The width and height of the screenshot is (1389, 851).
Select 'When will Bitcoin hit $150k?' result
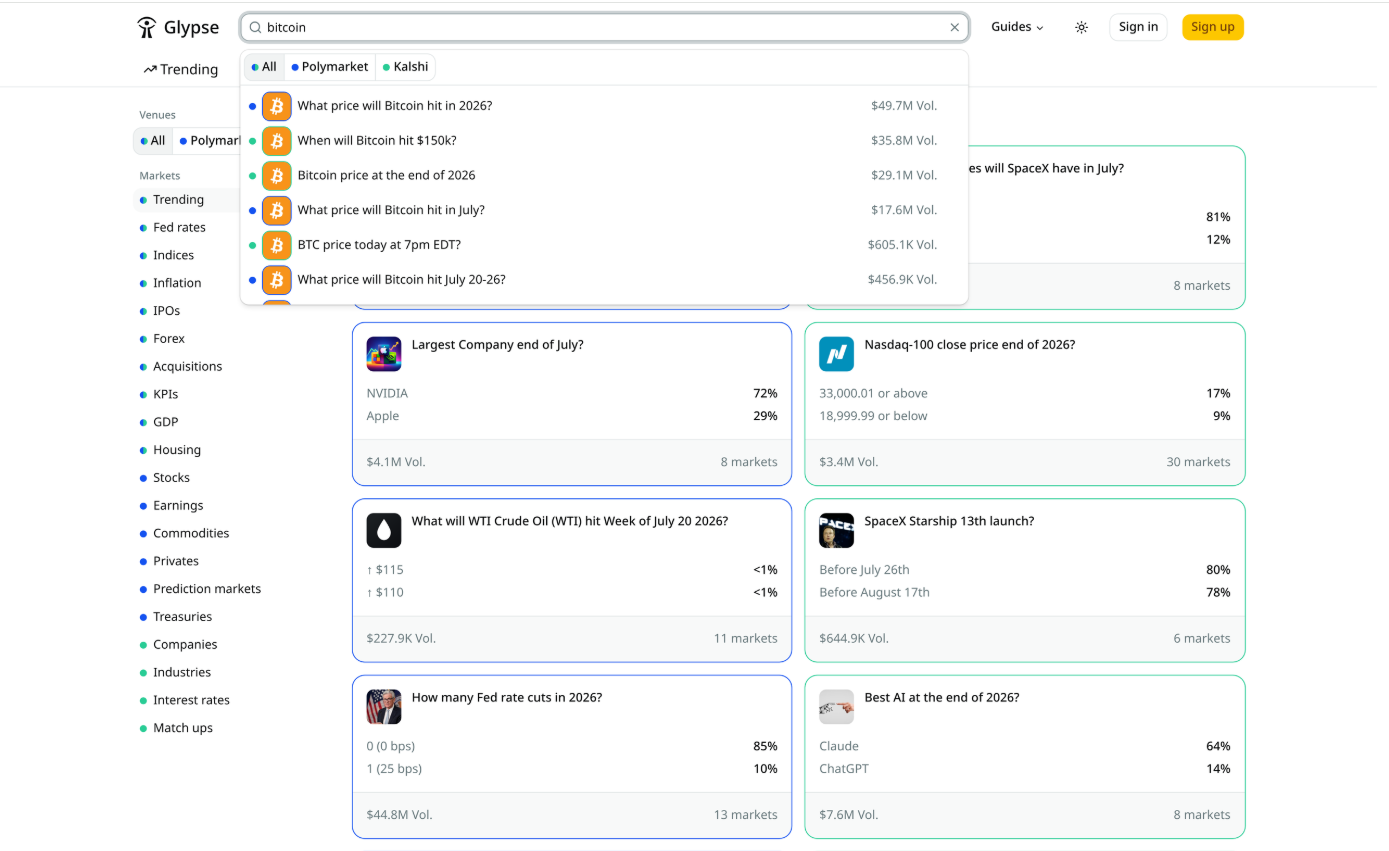click(604, 141)
